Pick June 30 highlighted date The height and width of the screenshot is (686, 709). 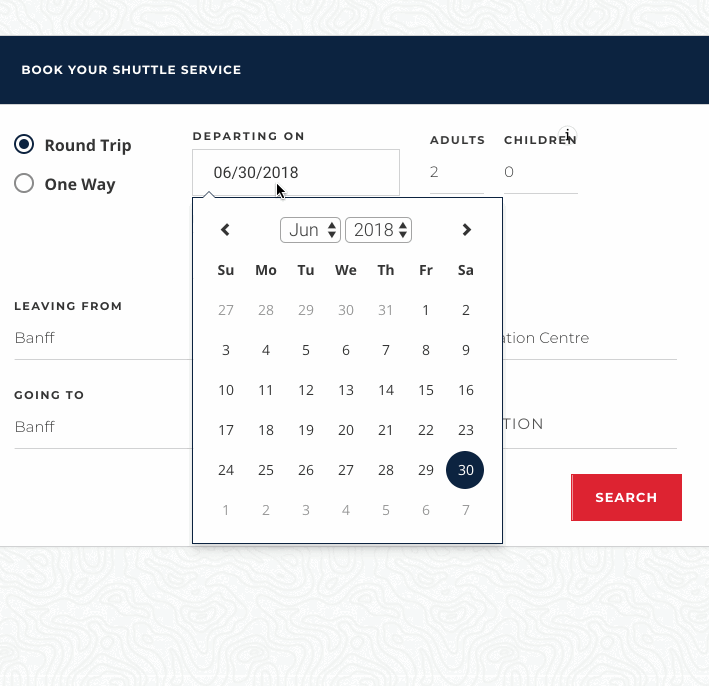pos(465,470)
